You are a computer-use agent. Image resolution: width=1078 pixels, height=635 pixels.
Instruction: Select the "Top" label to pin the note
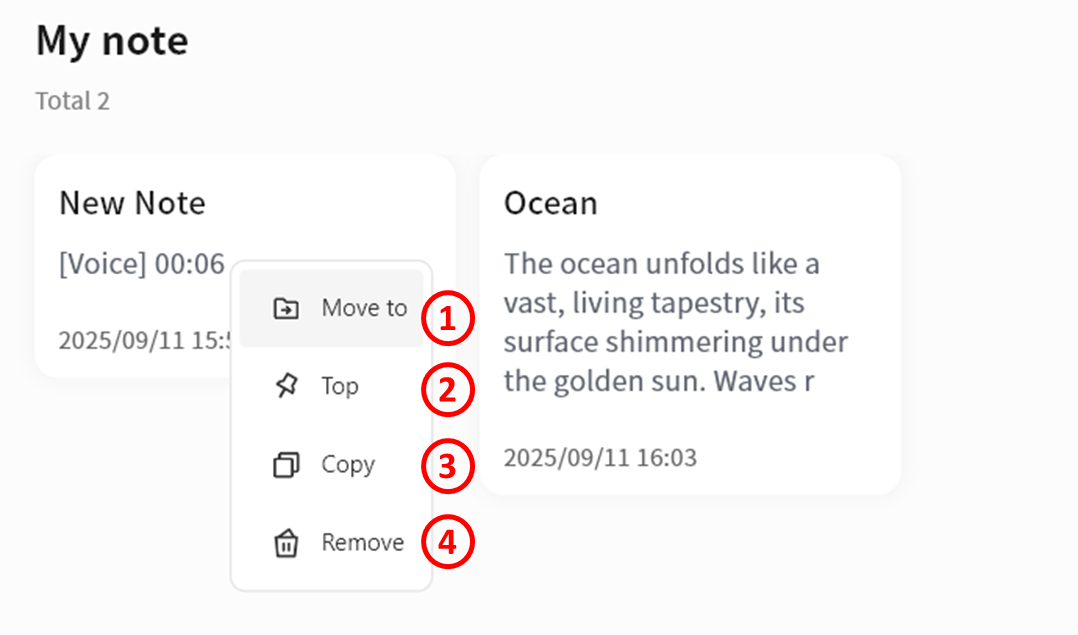340,386
